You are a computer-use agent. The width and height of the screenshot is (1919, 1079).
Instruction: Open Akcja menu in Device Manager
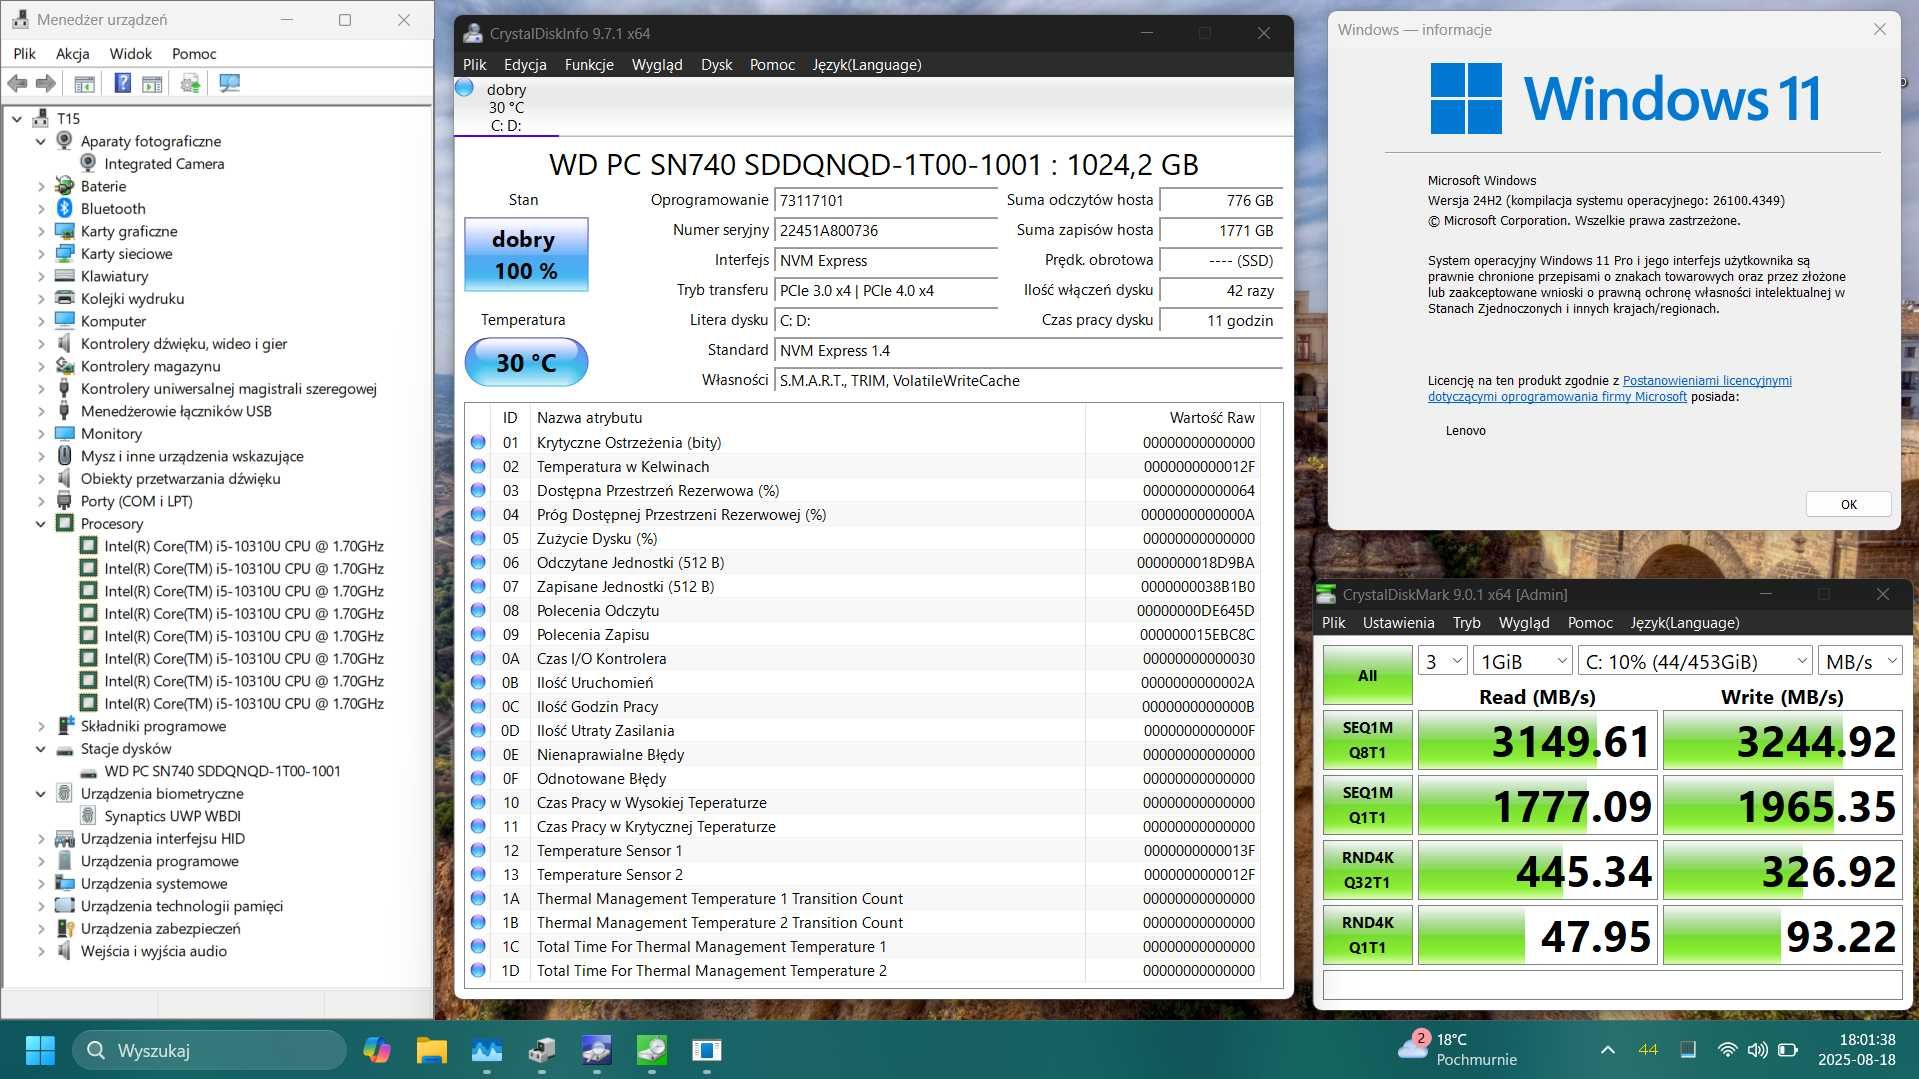coord(73,54)
